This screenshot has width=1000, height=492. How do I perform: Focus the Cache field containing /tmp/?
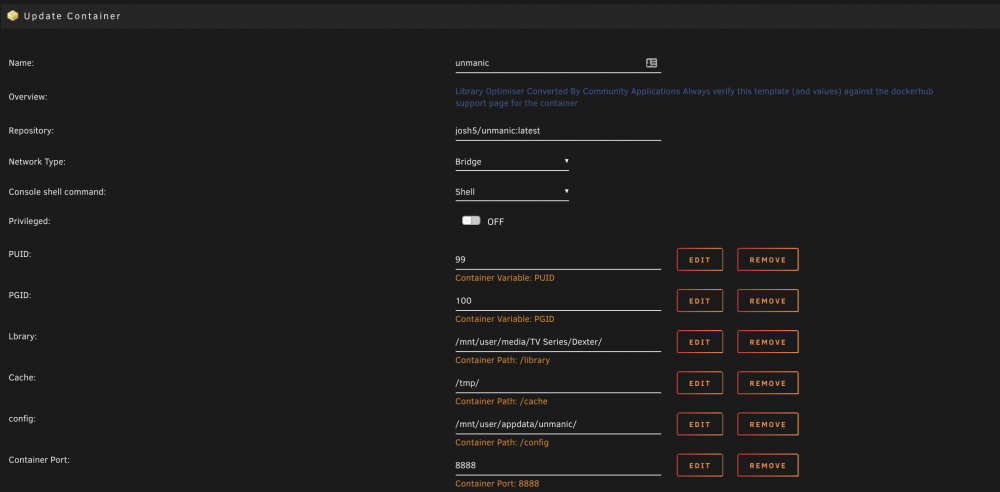pyautogui.click(x=558, y=383)
